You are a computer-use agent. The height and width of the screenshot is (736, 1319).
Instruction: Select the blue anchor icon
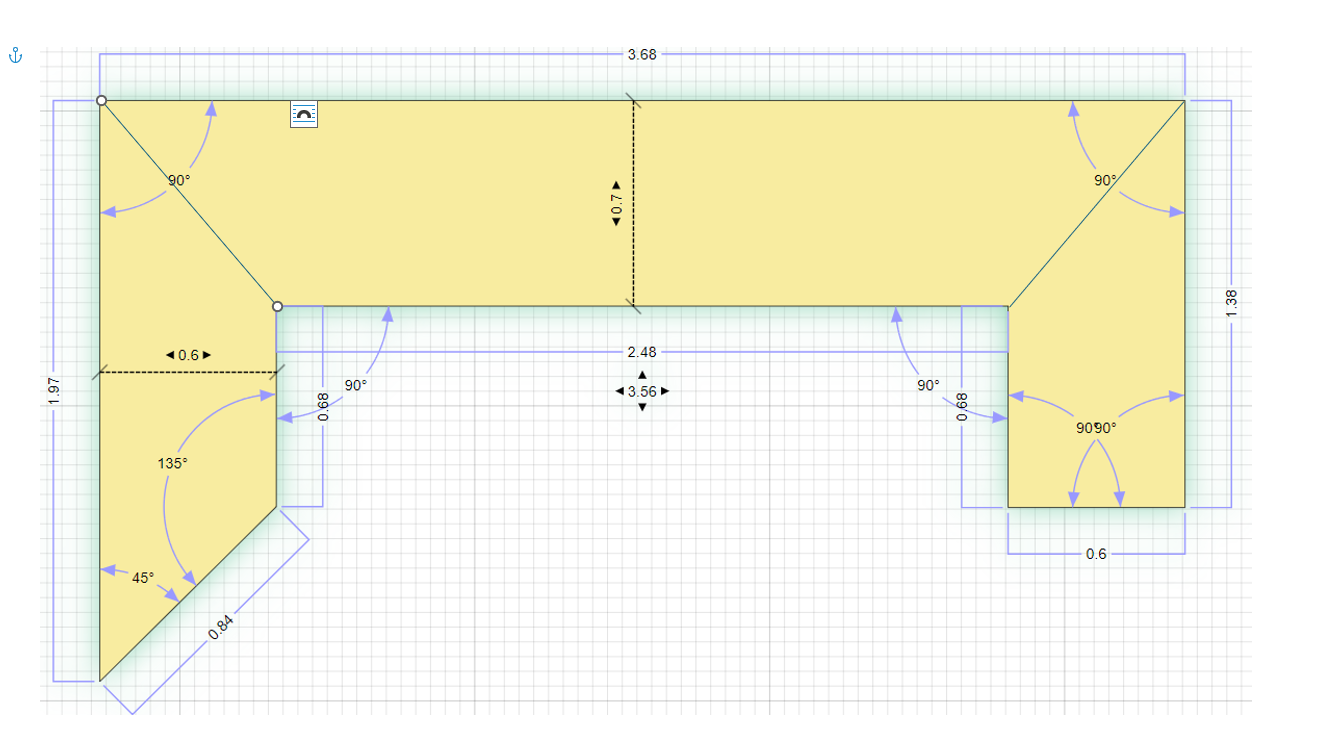point(15,57)
